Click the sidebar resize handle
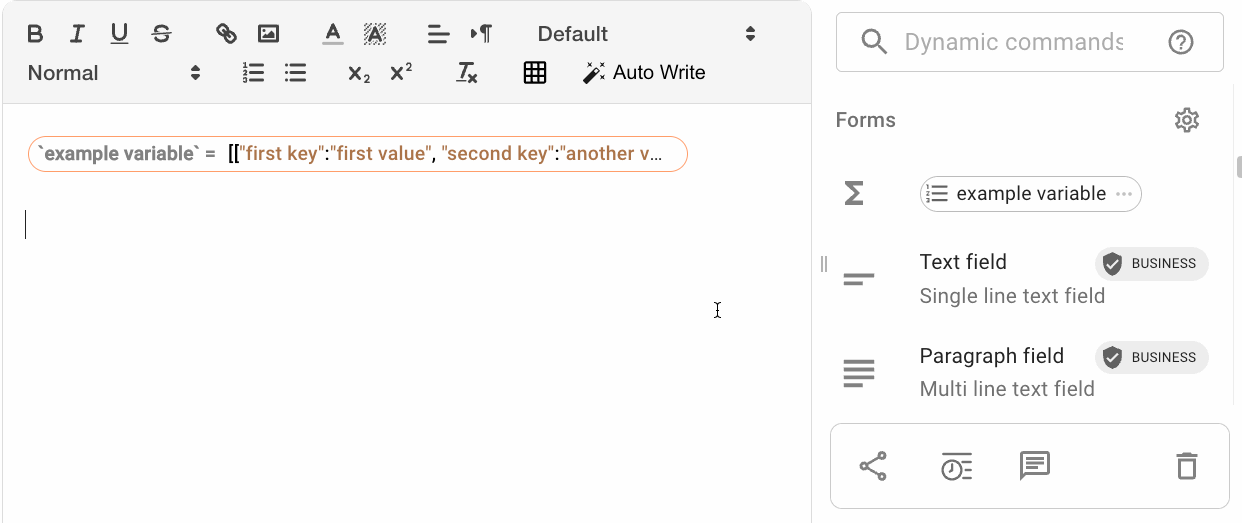Screen dimensions: 1242x523 coord(824,264)
